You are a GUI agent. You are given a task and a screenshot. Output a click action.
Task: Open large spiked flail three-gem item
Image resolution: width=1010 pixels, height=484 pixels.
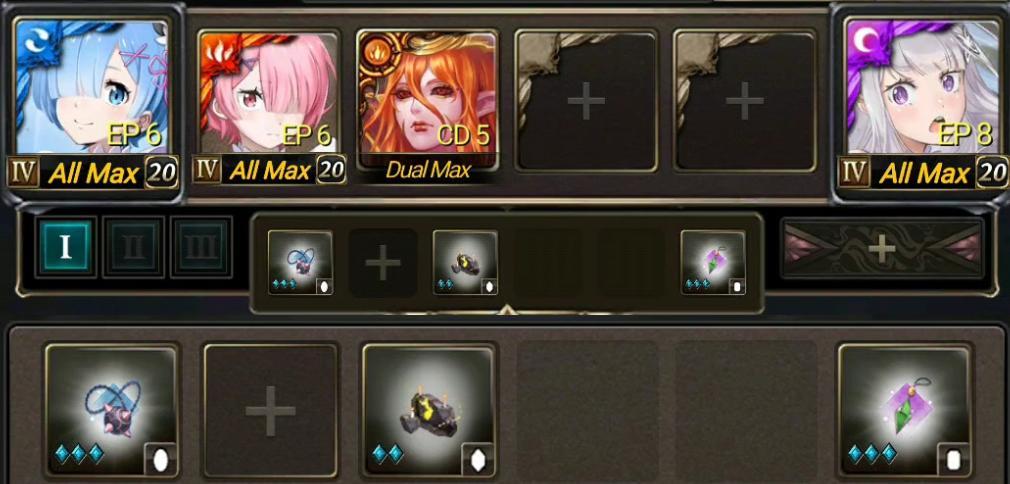pyautogui.click(x=111, y=411)
